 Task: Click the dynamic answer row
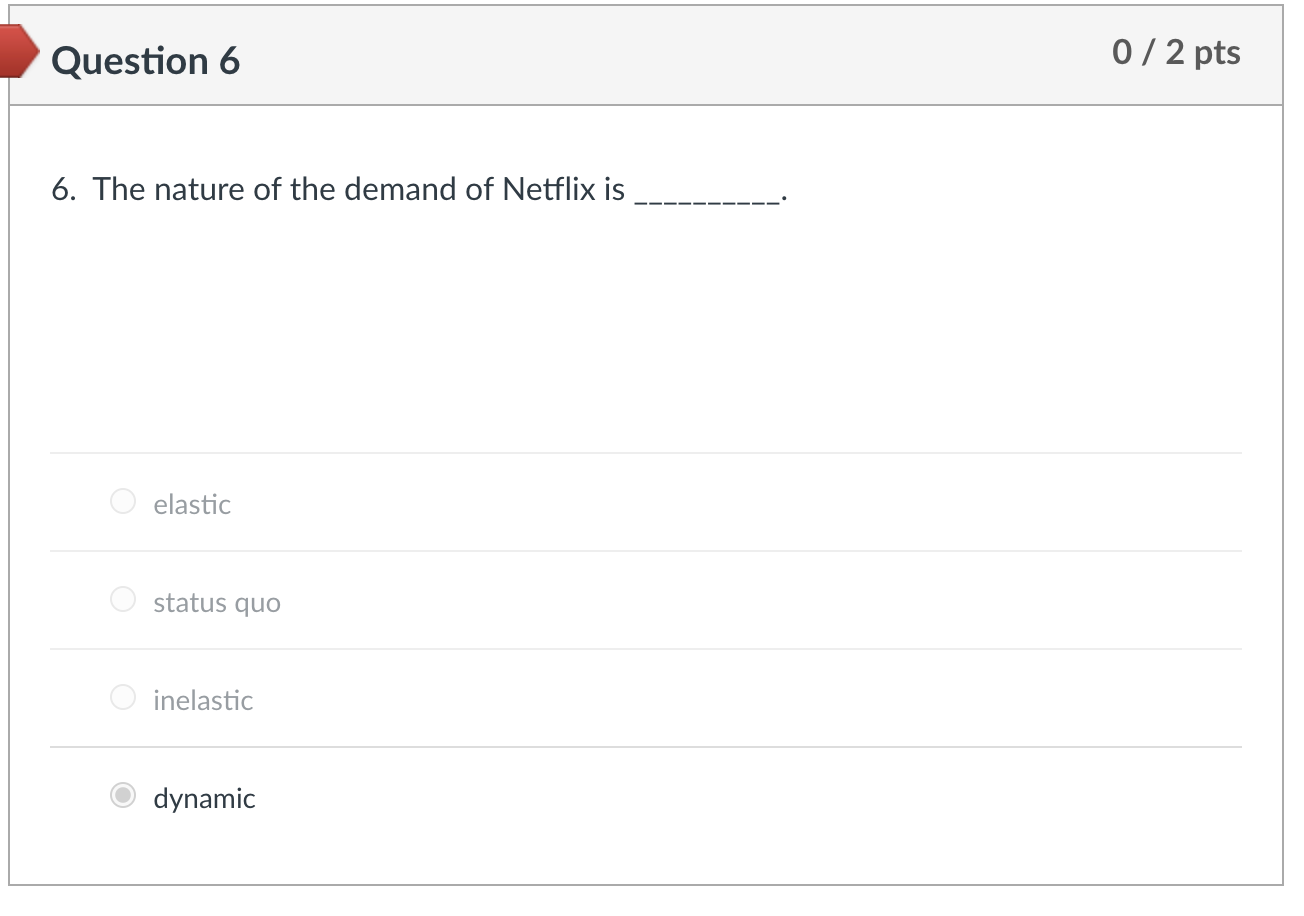(650, 796)
